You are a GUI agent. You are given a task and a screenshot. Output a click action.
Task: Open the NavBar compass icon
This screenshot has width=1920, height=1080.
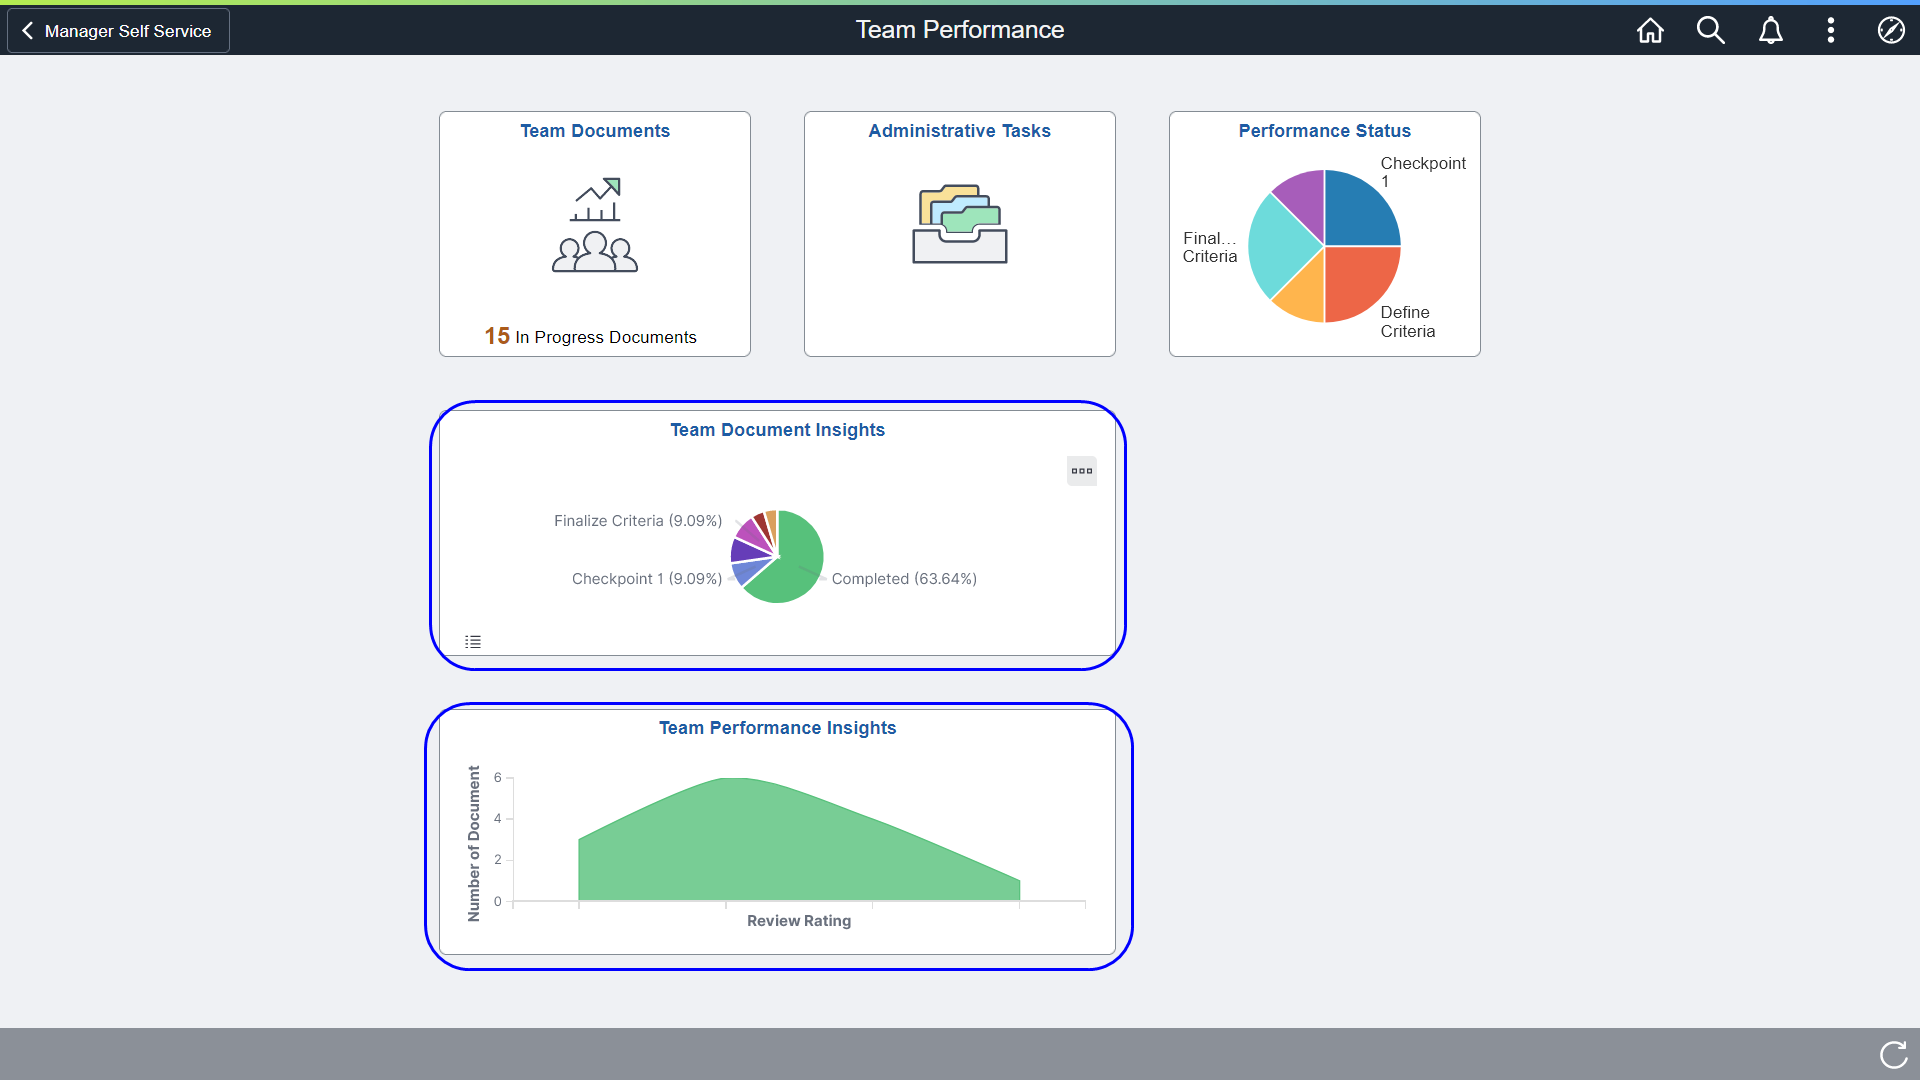1890,30
